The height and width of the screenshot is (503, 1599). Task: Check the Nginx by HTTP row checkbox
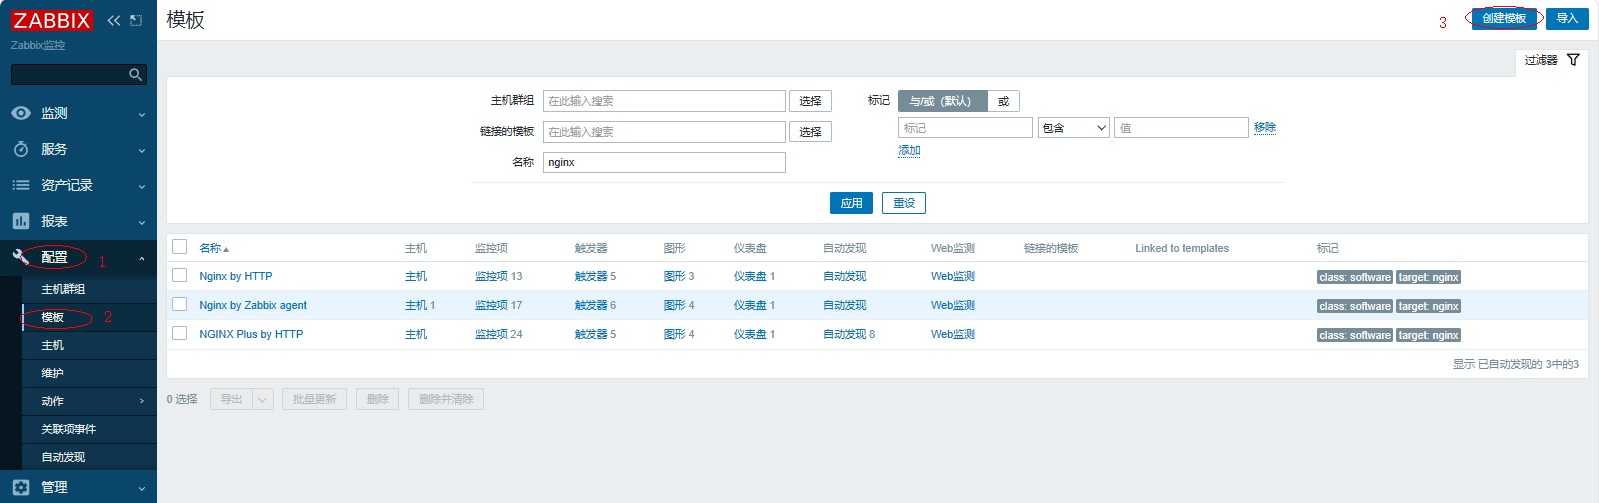coord(180,275)
